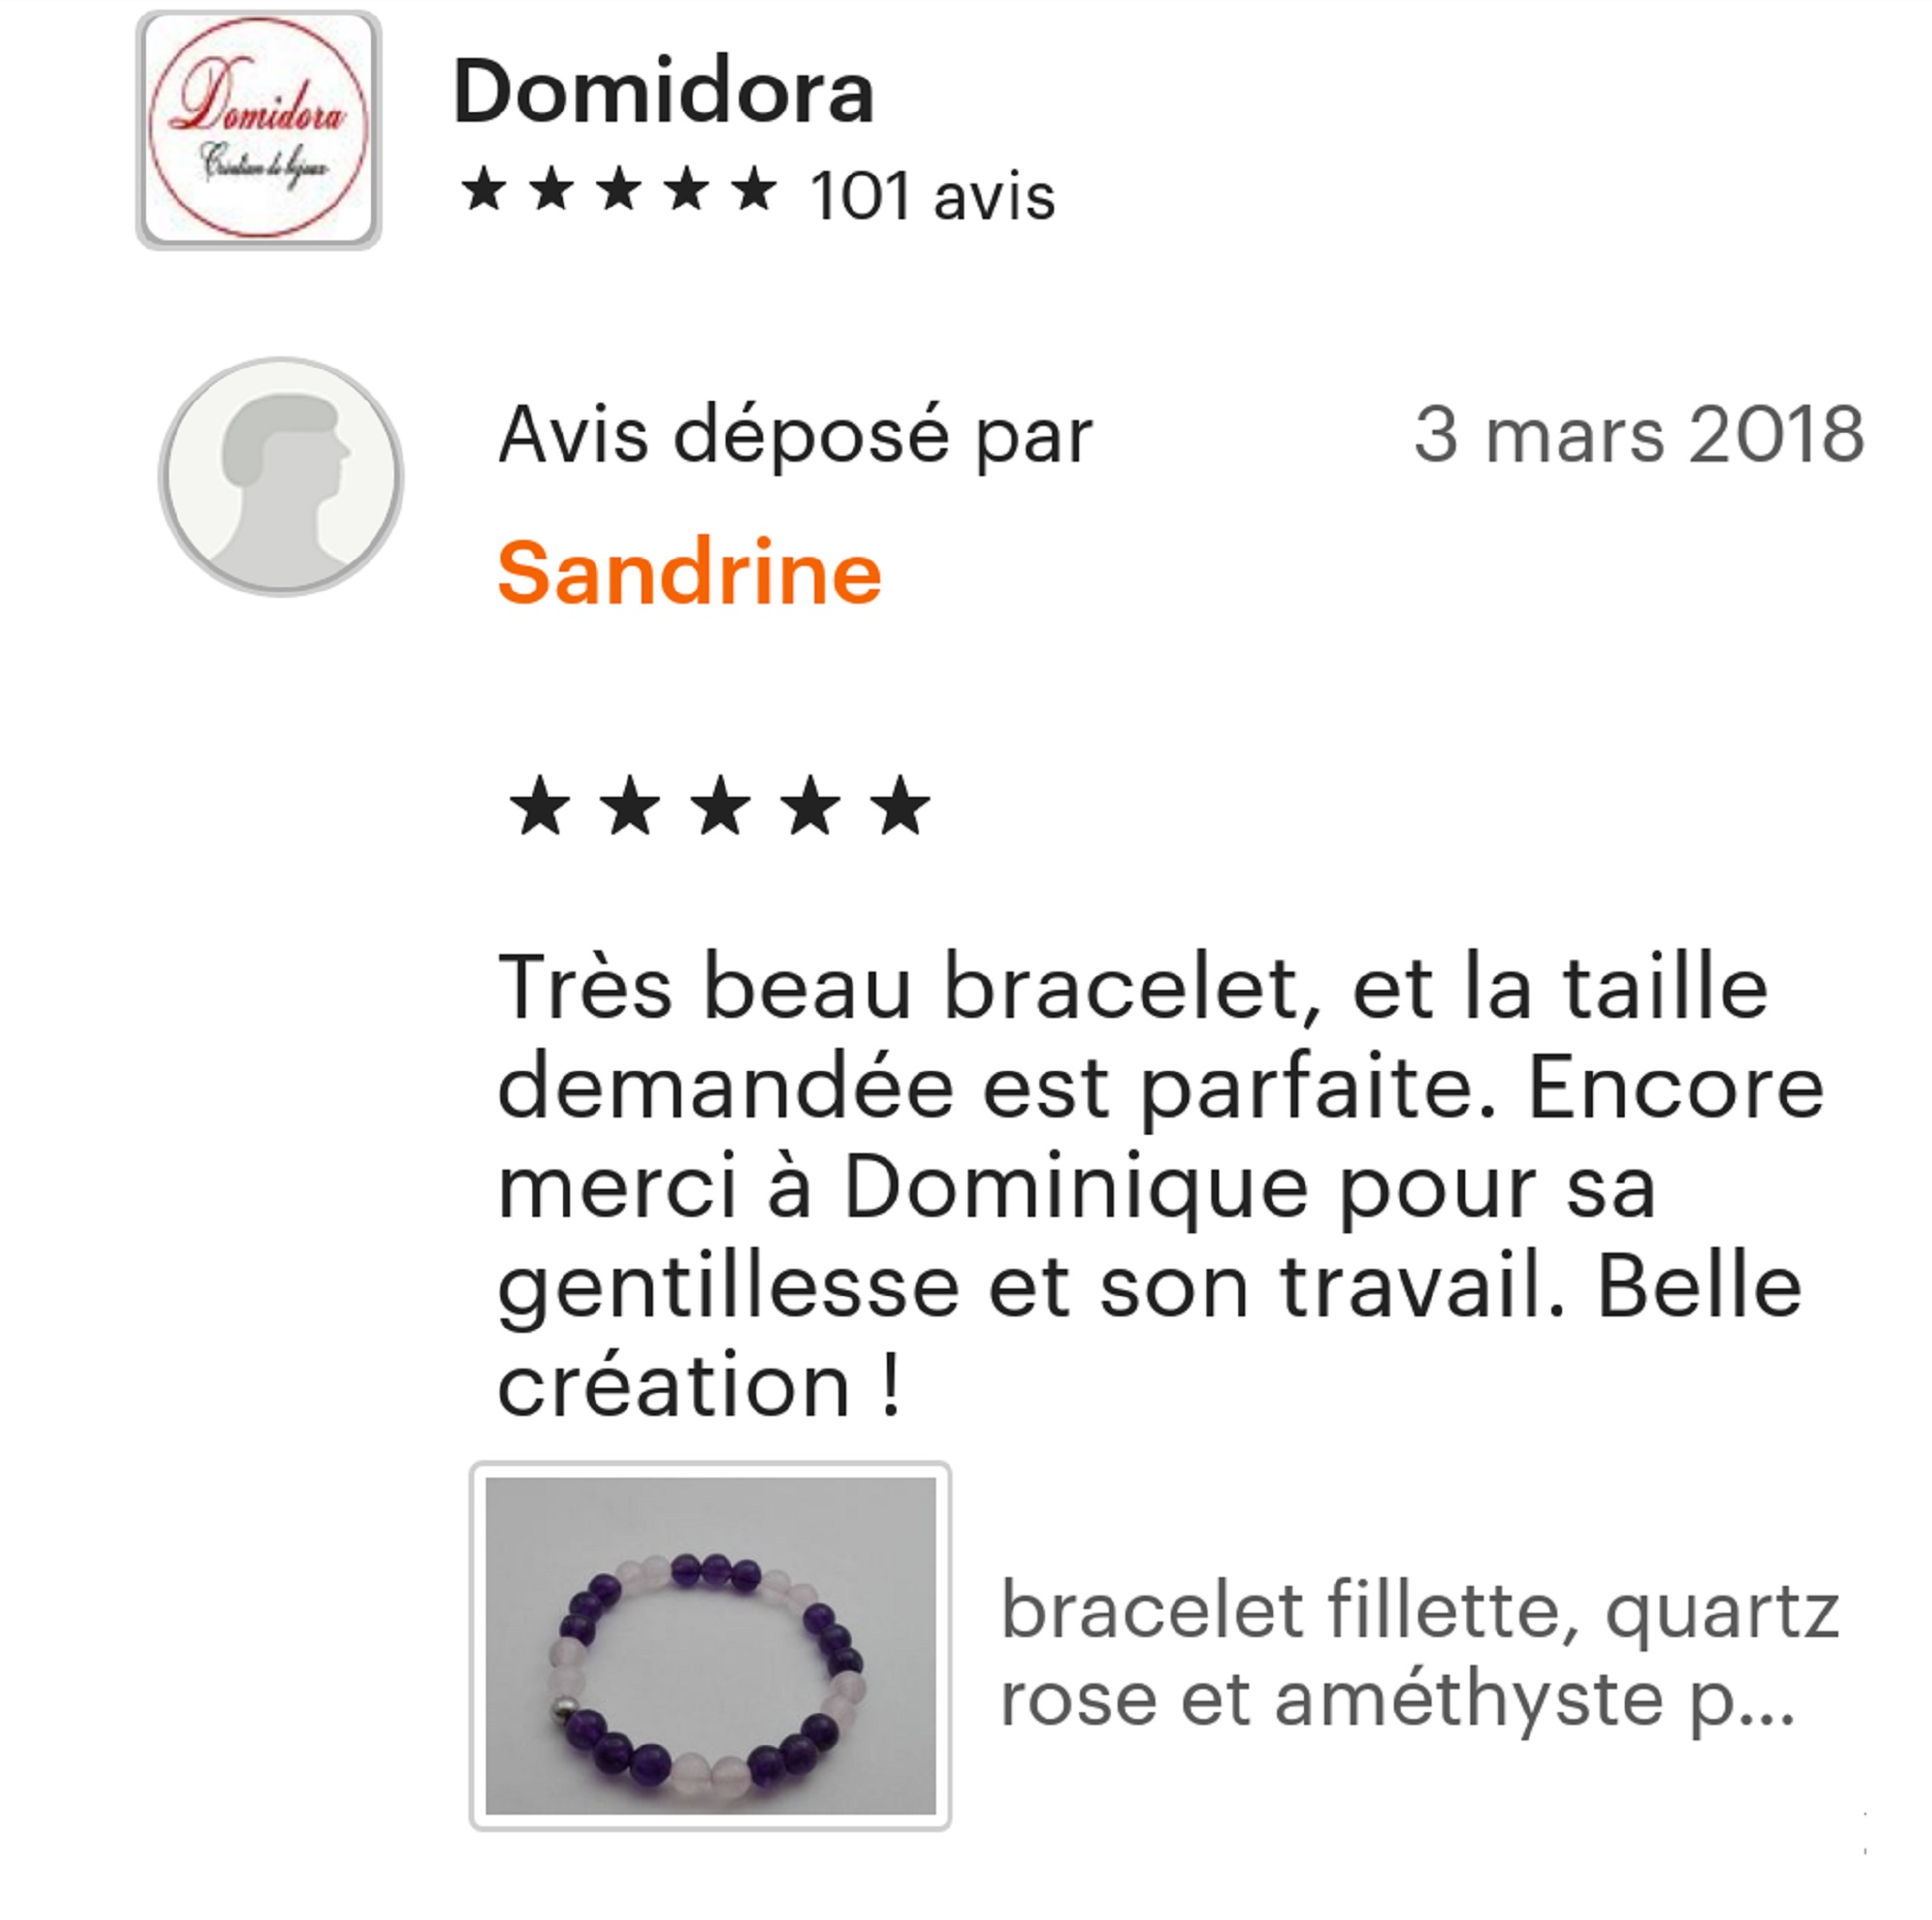Image resolution: width=1932 pixels, height=1920 pixels.
Task: Click the third star of Sandrine's review rating
Action: [x=720, y=805]
